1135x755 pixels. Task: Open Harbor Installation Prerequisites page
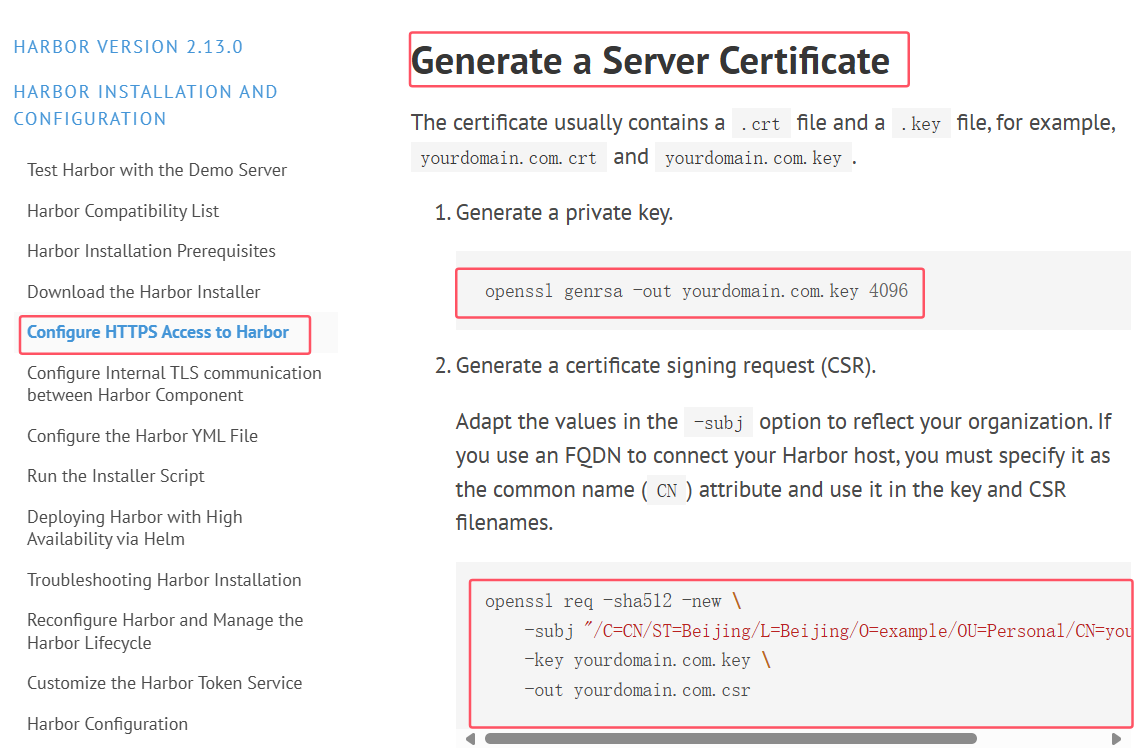[151, 251]
